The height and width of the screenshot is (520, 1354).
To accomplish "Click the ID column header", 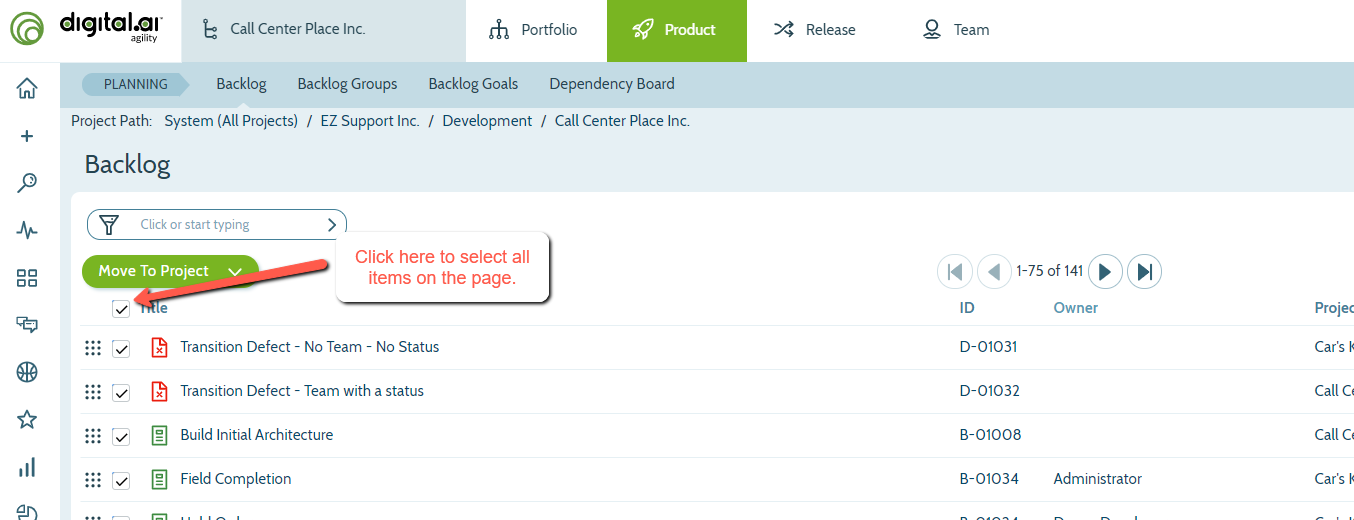I will point(967,308).
